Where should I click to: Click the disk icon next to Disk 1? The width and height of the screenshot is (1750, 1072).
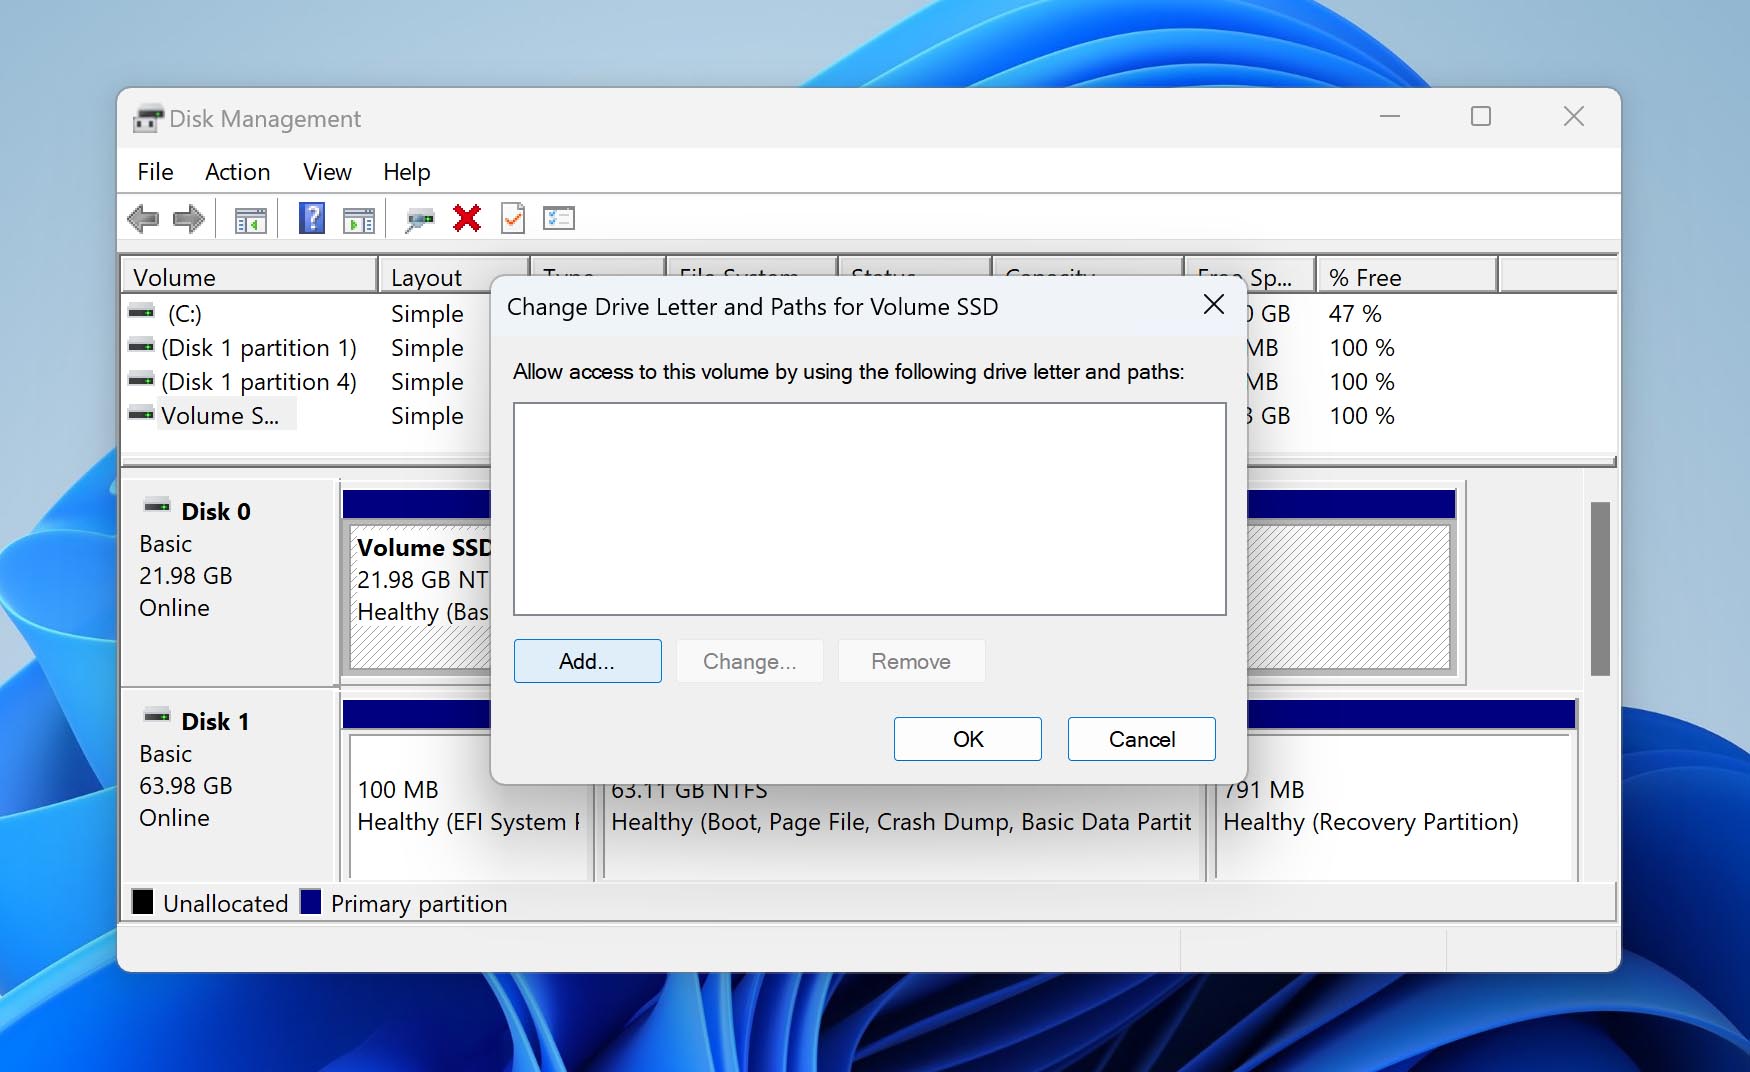pyautogui.click(x=157, y=716)
